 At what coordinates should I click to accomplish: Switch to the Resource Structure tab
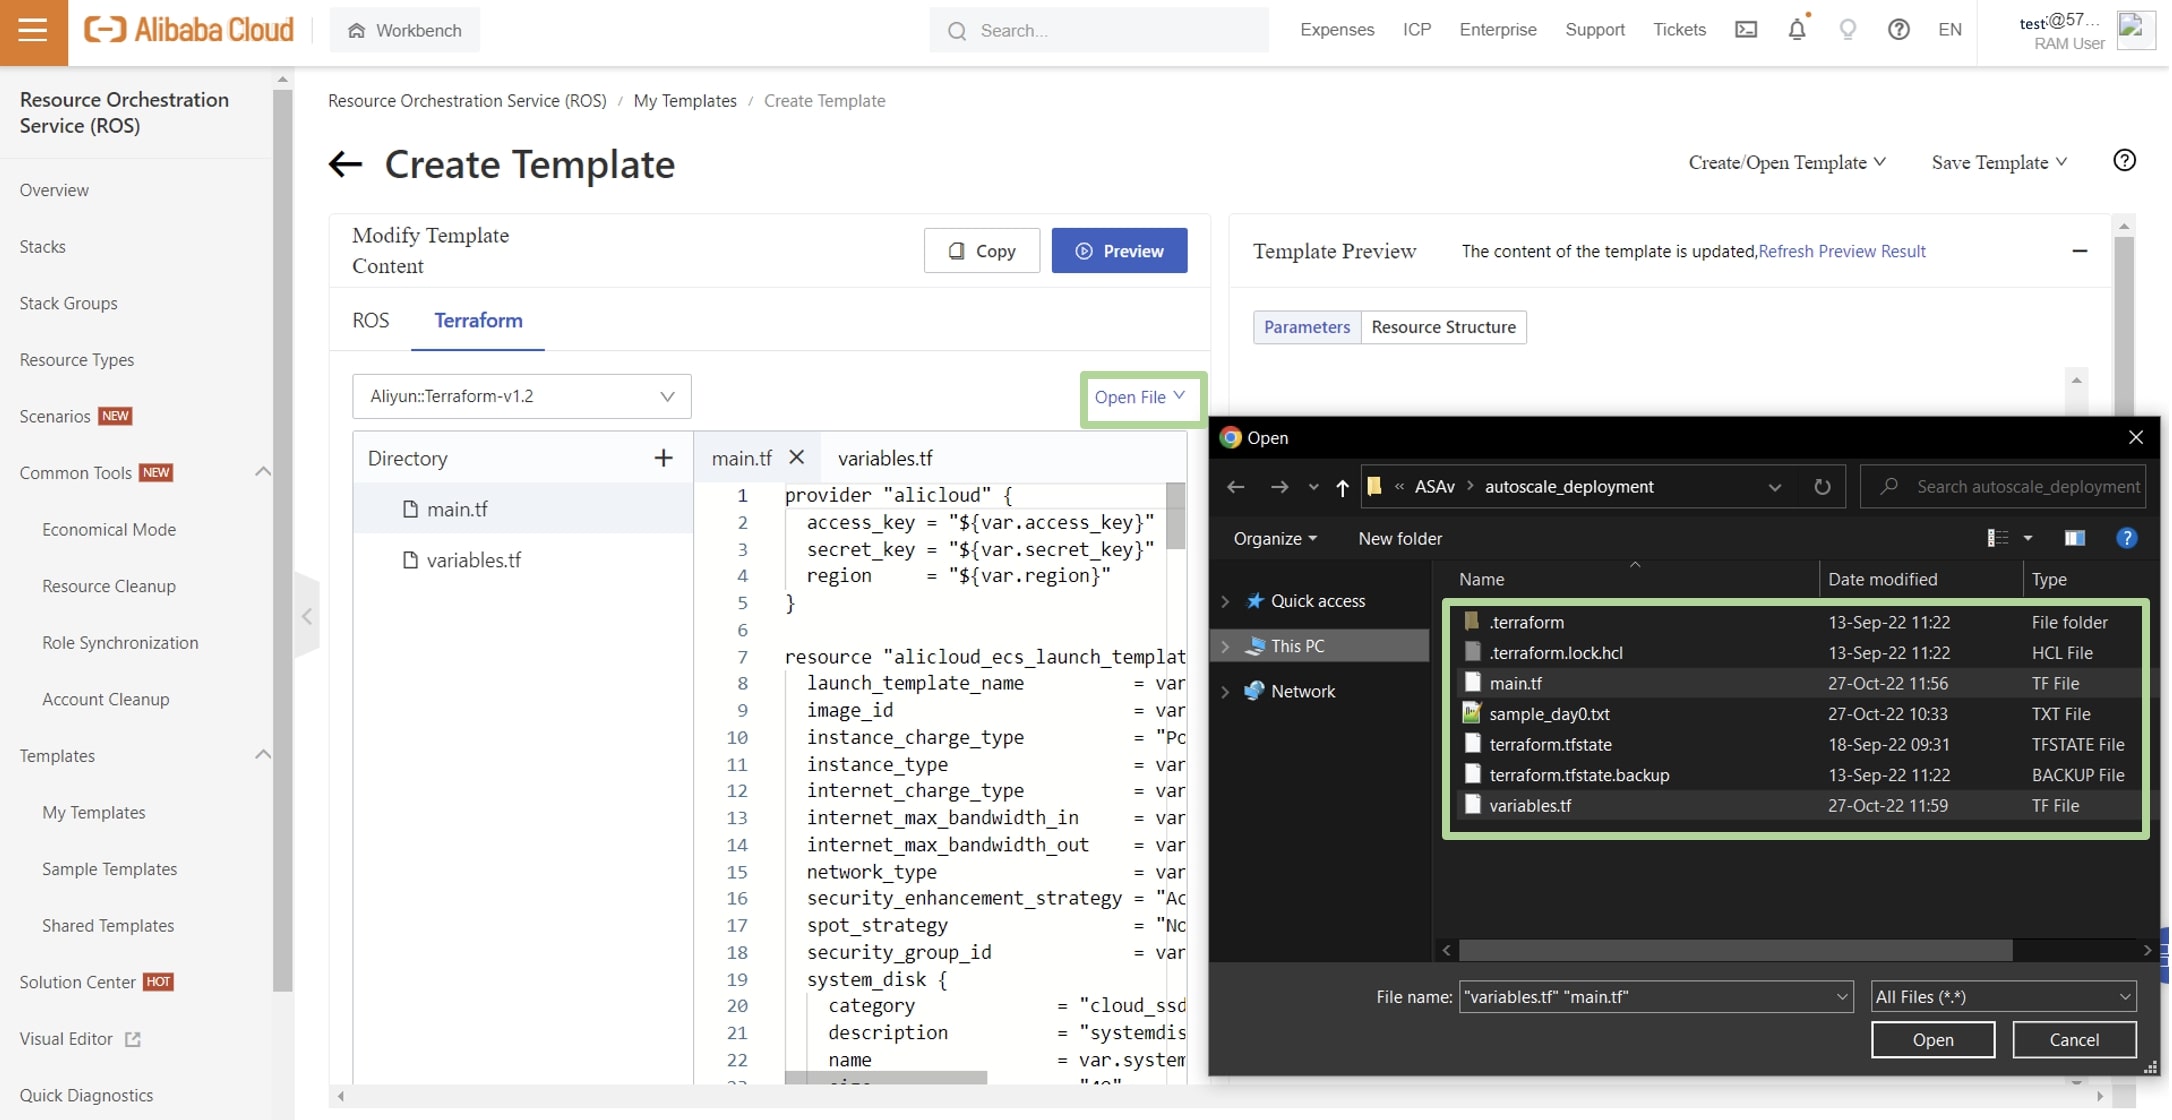1444,327
